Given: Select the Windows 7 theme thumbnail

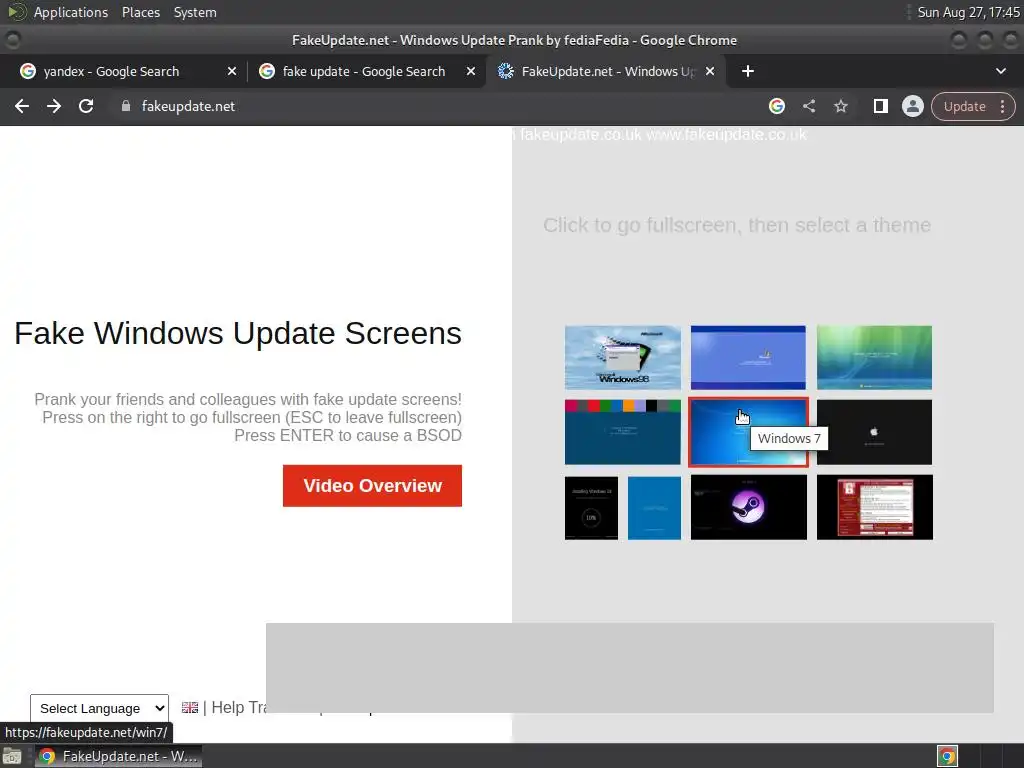Looking at the screenshot, I should [748, 432].
